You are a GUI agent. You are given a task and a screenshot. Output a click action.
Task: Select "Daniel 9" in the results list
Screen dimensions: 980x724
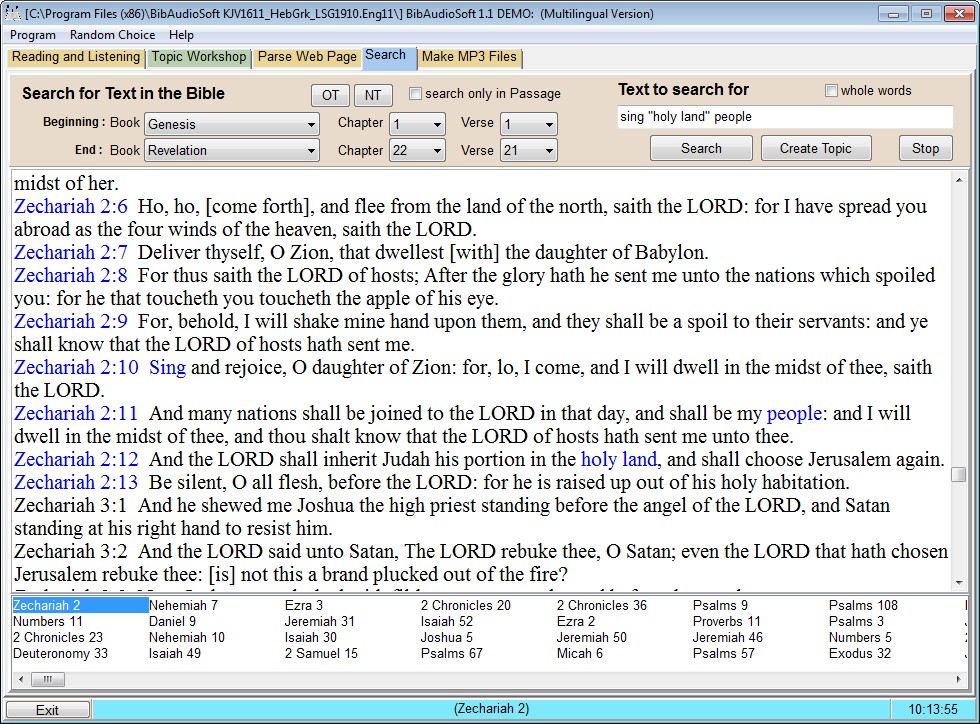(x=172, y=621)
